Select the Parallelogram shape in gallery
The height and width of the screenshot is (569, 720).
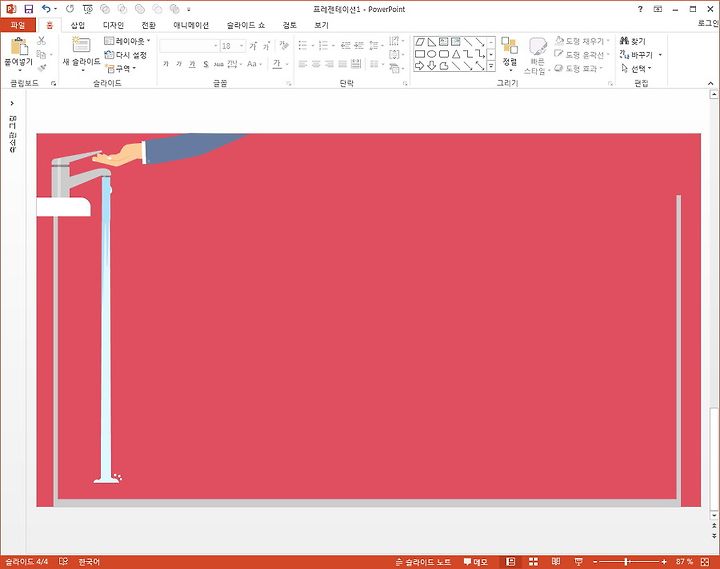[x=420, y=42]
